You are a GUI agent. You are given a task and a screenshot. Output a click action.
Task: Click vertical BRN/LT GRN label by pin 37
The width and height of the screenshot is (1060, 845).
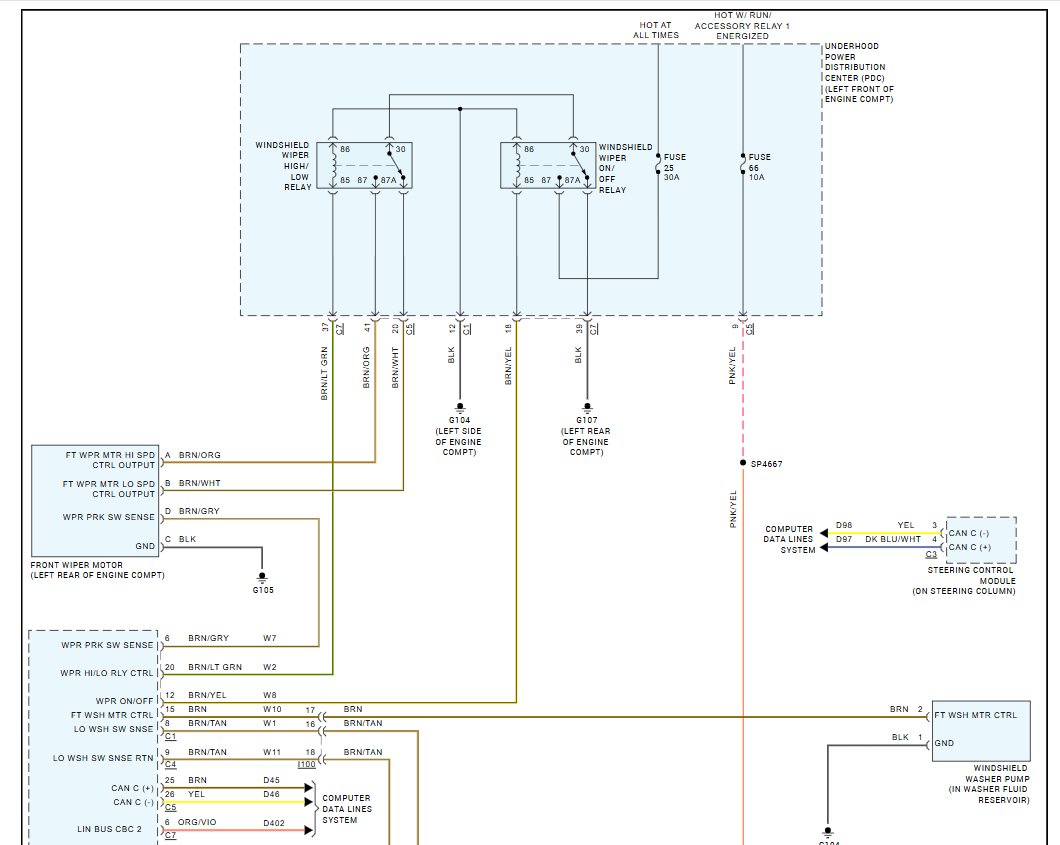324,374
